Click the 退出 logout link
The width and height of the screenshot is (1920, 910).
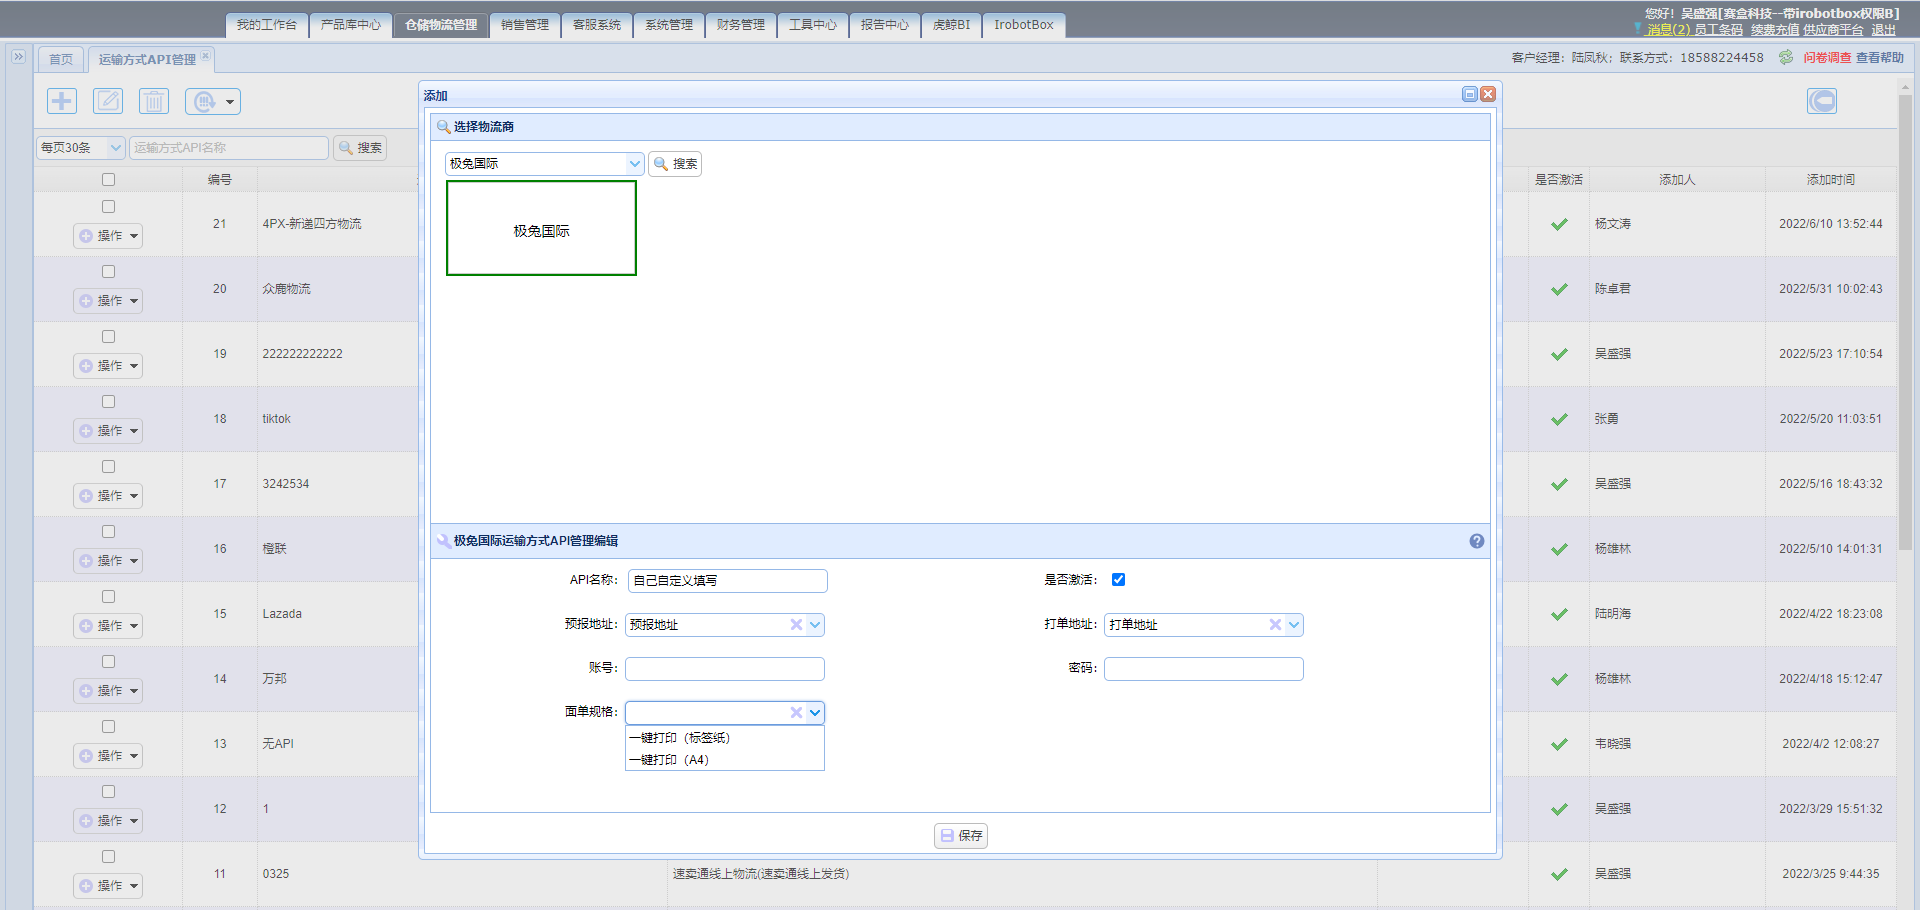coord(1884,30)
